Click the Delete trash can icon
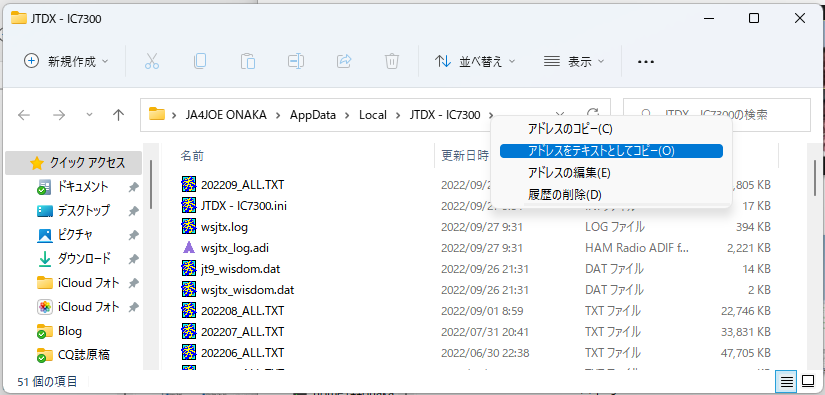The width and height of the screenshot is (825, 395). [x=391, y=62]
